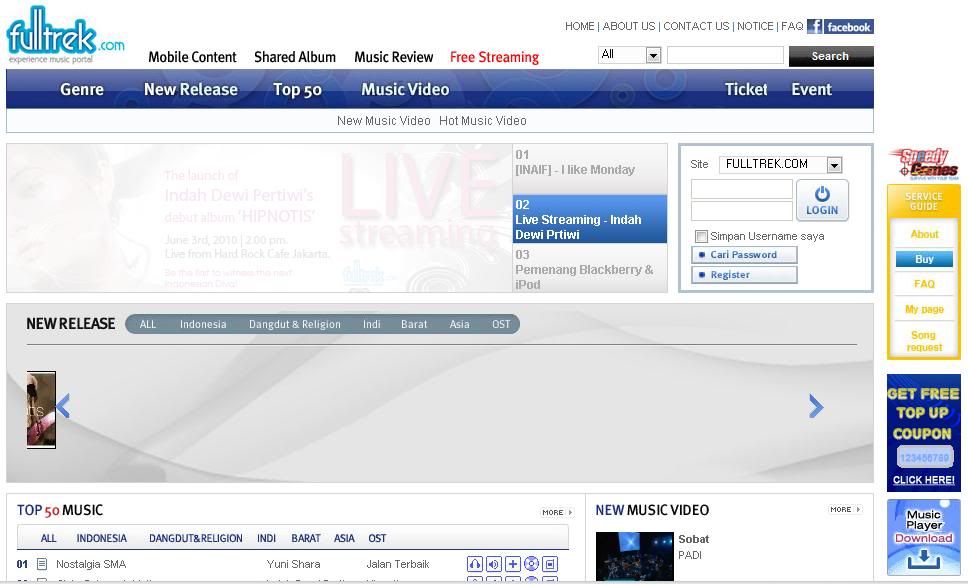Click Song request in Service Guide
968x584 pixels.
click(x=924, y=341)
